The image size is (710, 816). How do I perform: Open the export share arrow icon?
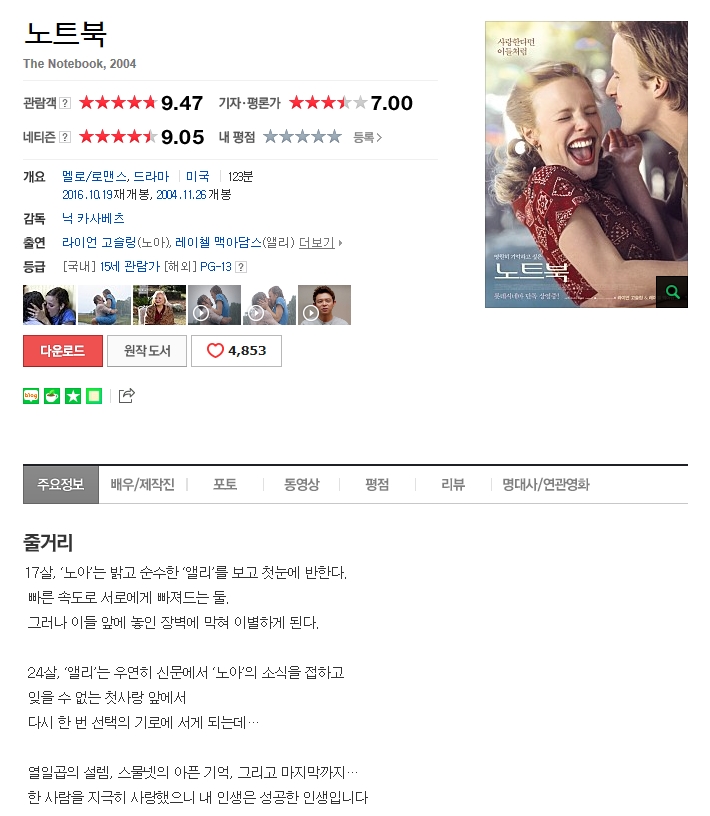[127, 396]
